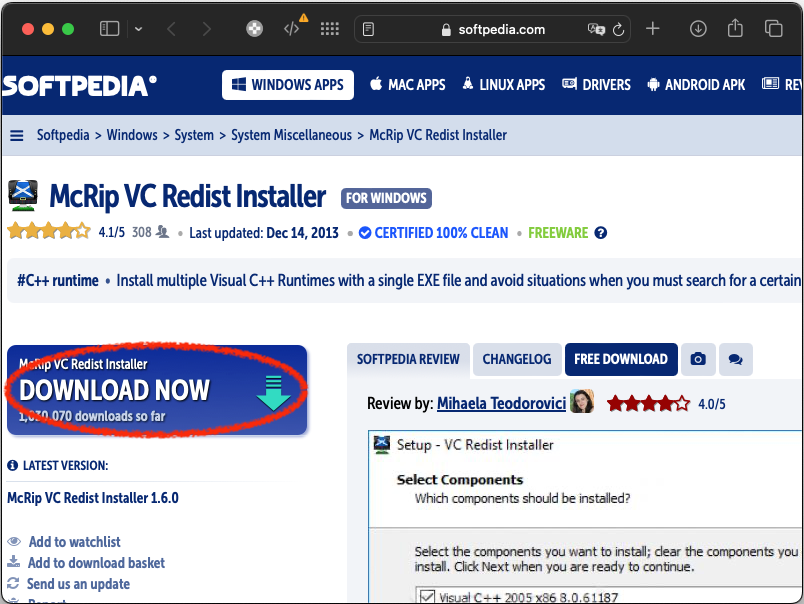
Task: Click the 308 user votes icon
Action: 163,232
